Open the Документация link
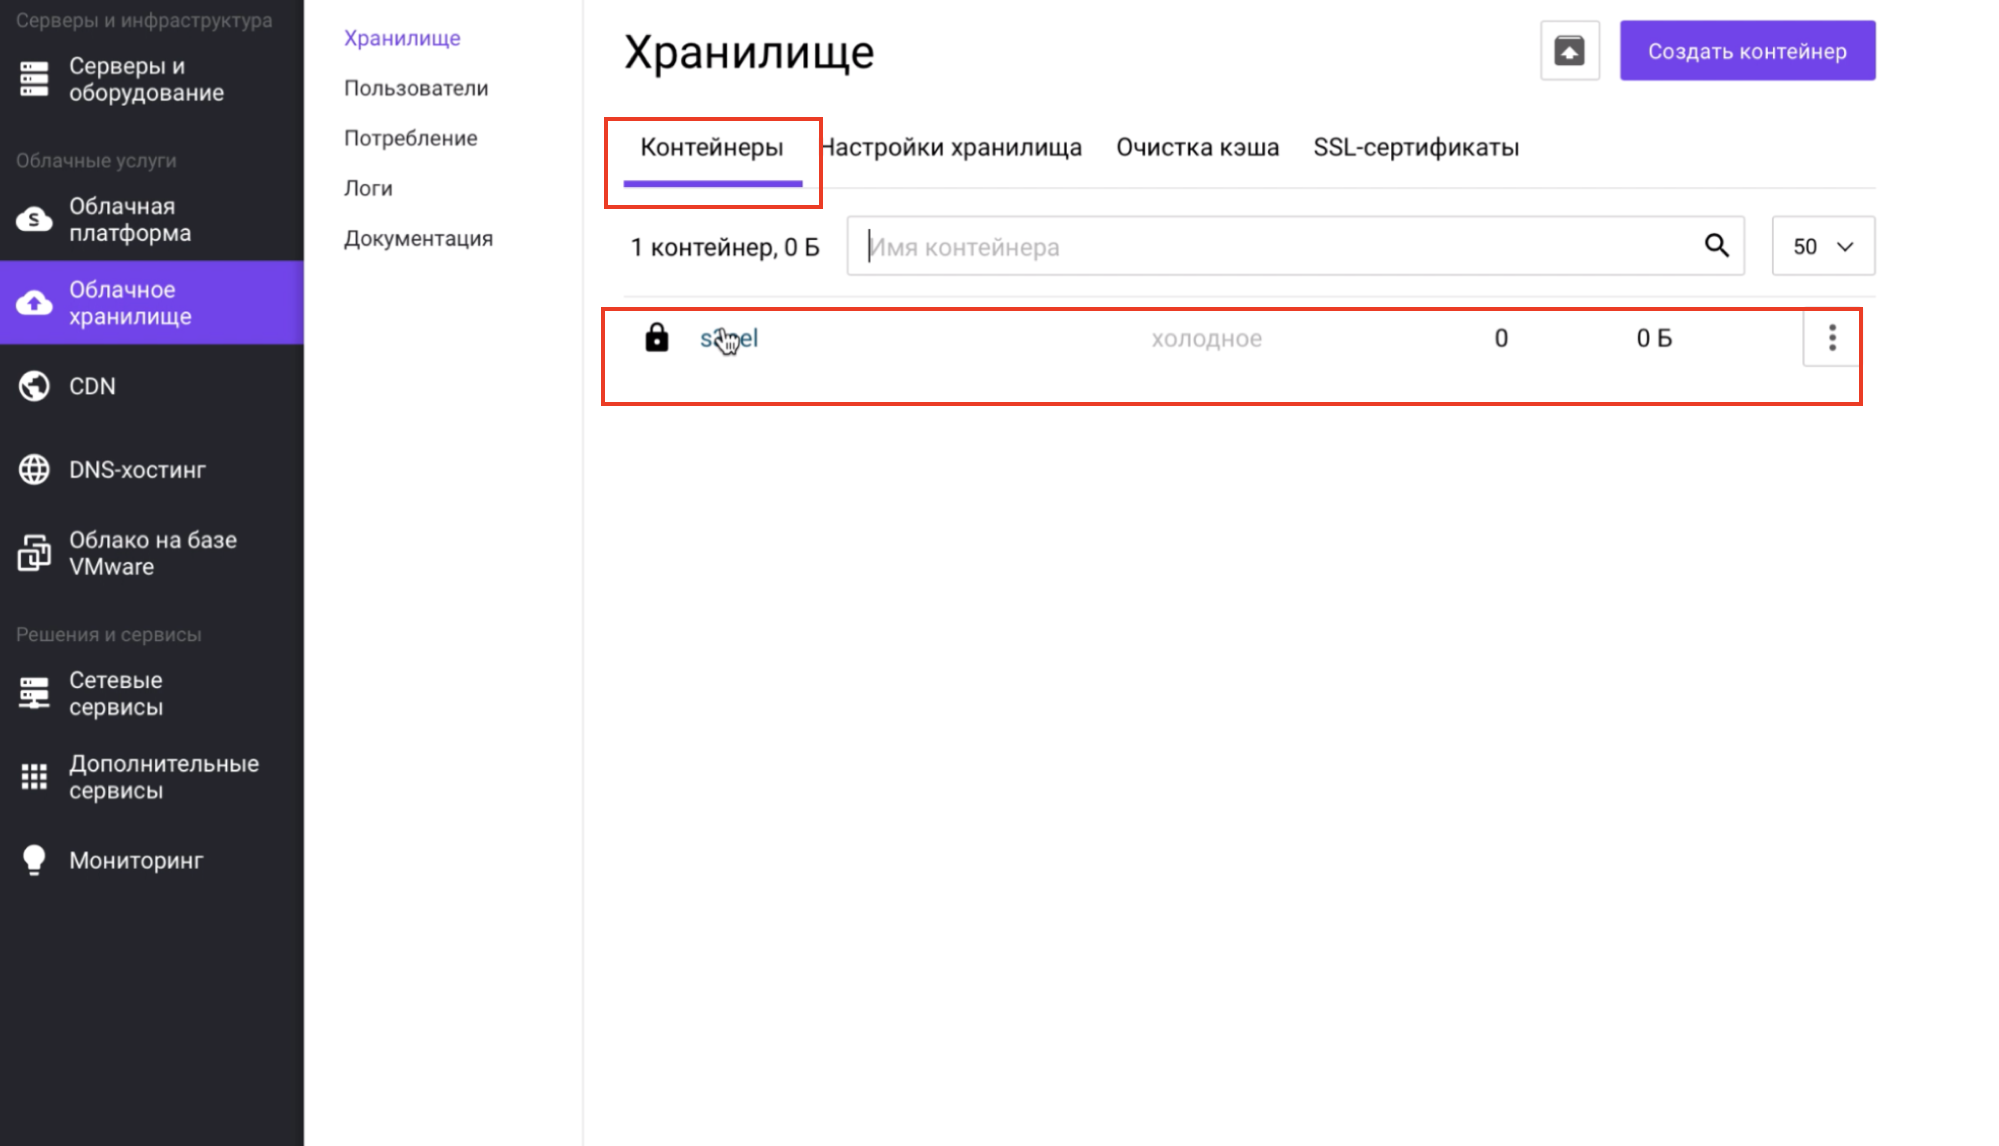 [418, 238]
